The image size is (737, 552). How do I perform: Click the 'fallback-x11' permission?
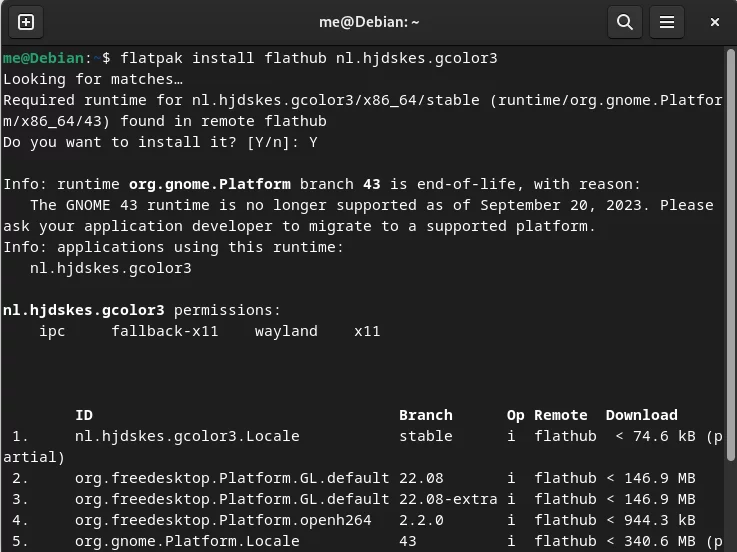coord(165,331)
